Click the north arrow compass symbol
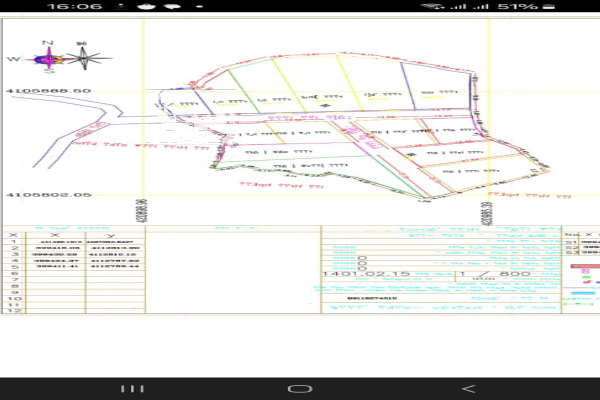 (x=50, y=58)
